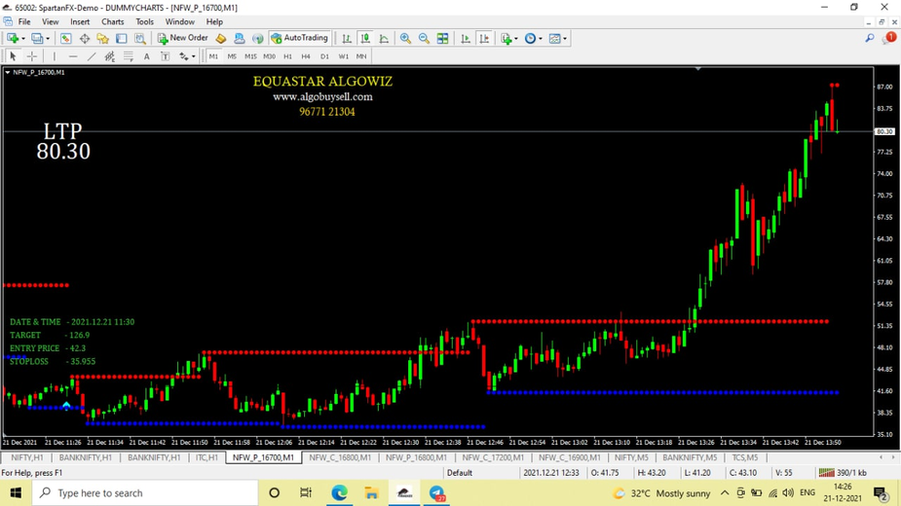Zoom out on the chart
Viewport: 901px width, 506px height.
(x=424, y=38)
